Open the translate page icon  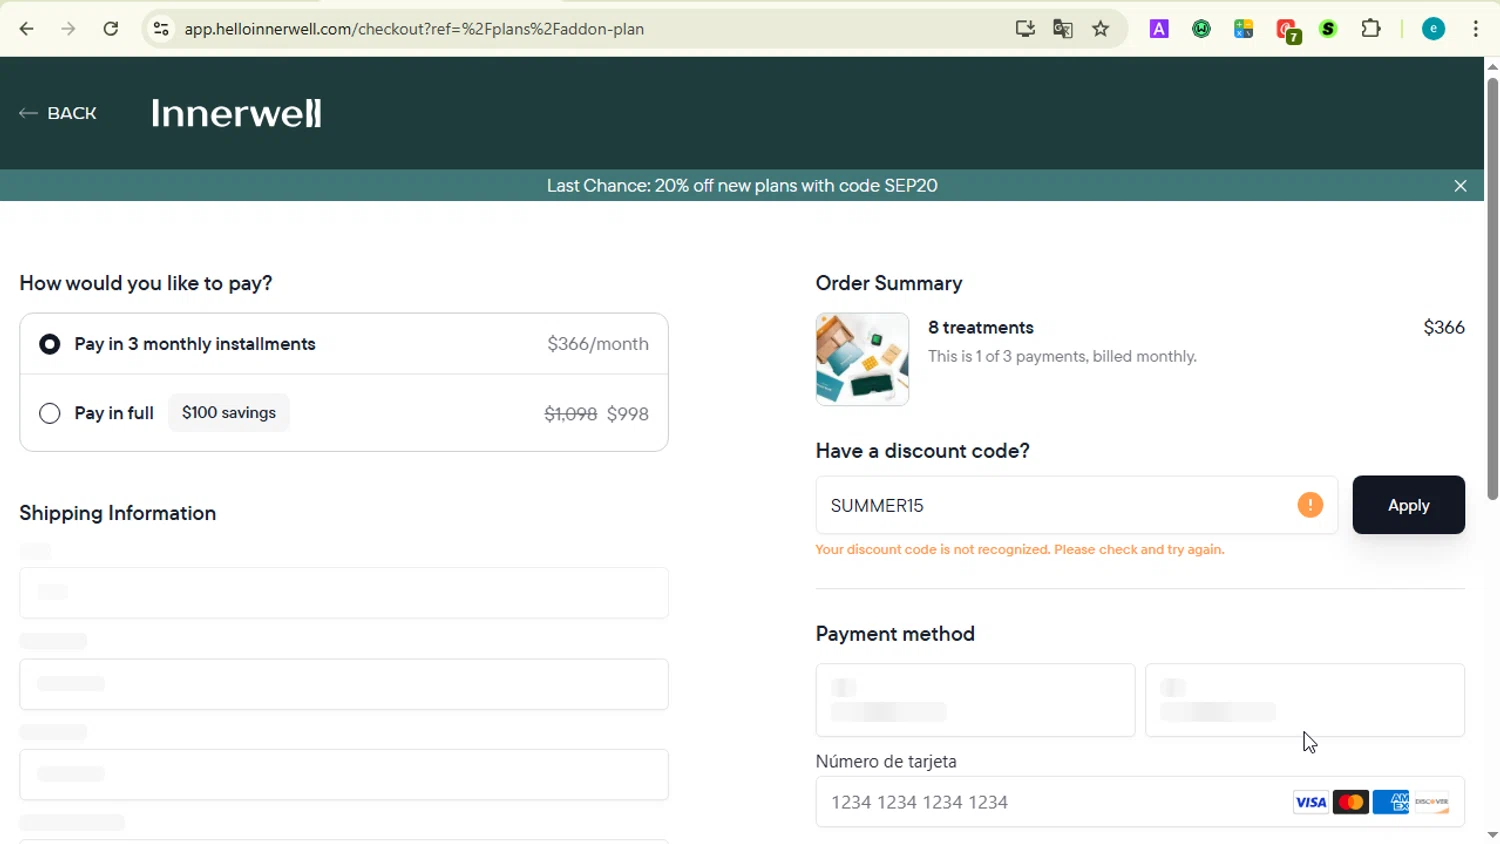(x=1063, y=29)
